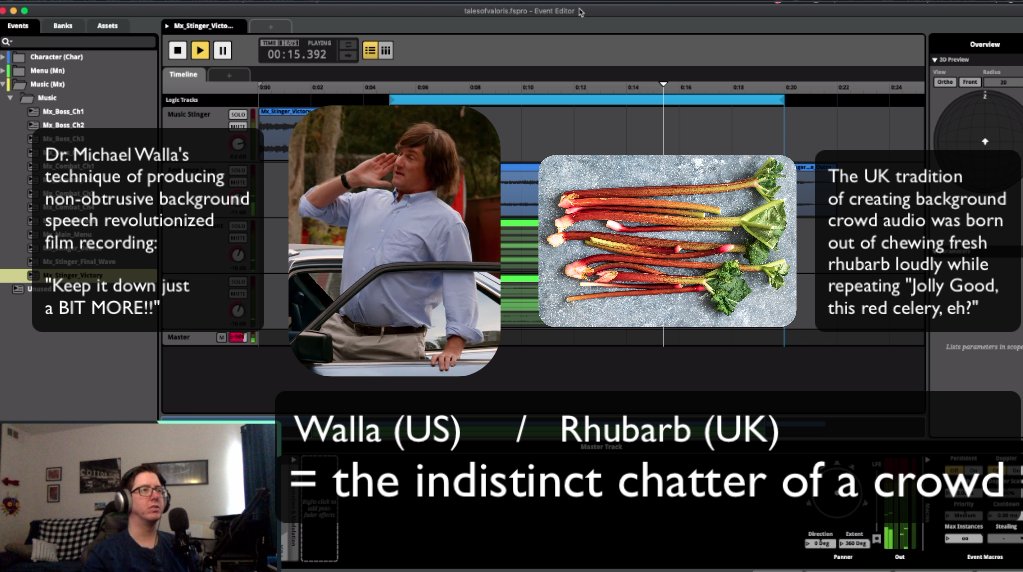This screenshot has height=572, width=1023.
Task: Toggle the Front view button
Action: [x=970, y=82]
